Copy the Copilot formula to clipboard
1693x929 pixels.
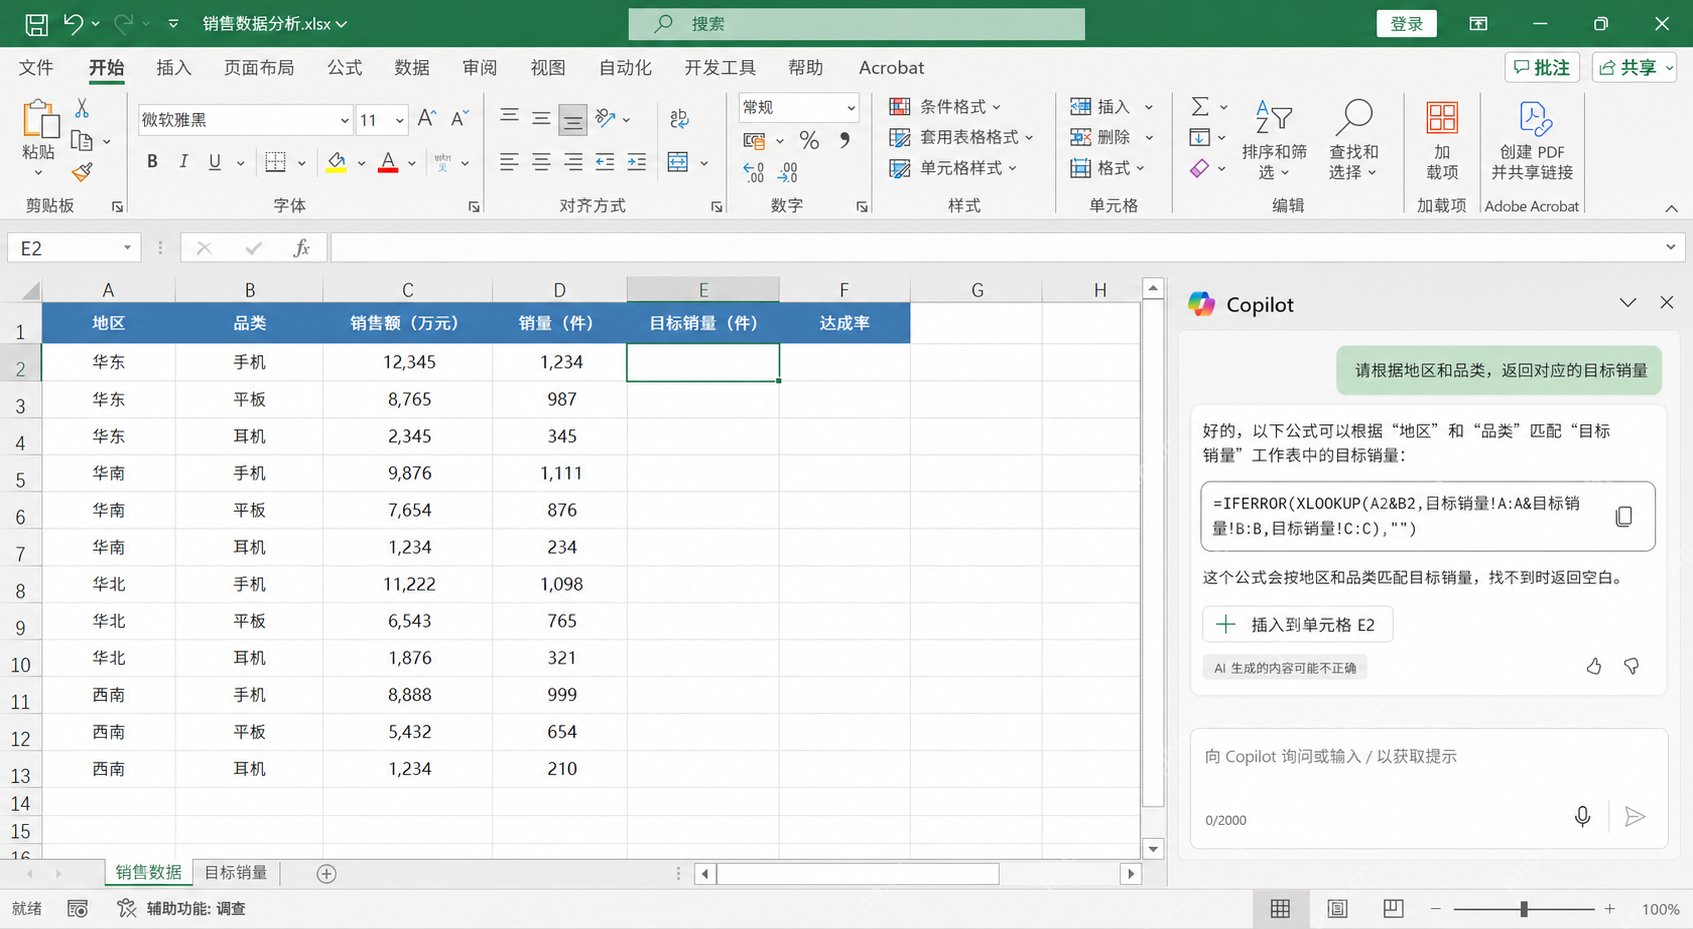click(x=1623, y=516)
